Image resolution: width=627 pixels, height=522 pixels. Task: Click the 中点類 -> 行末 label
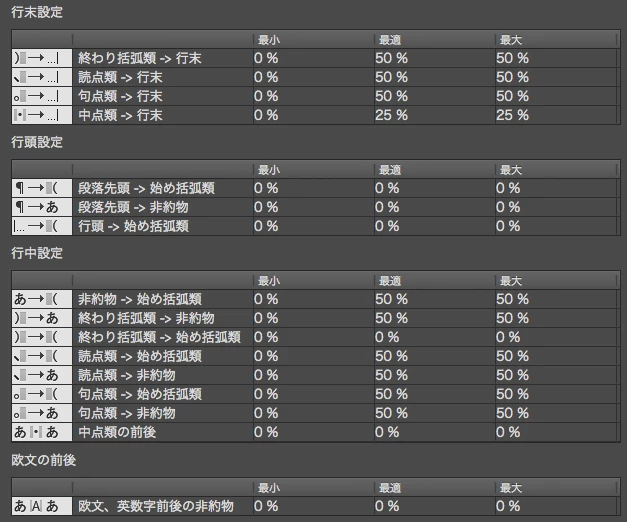[120, 115]
